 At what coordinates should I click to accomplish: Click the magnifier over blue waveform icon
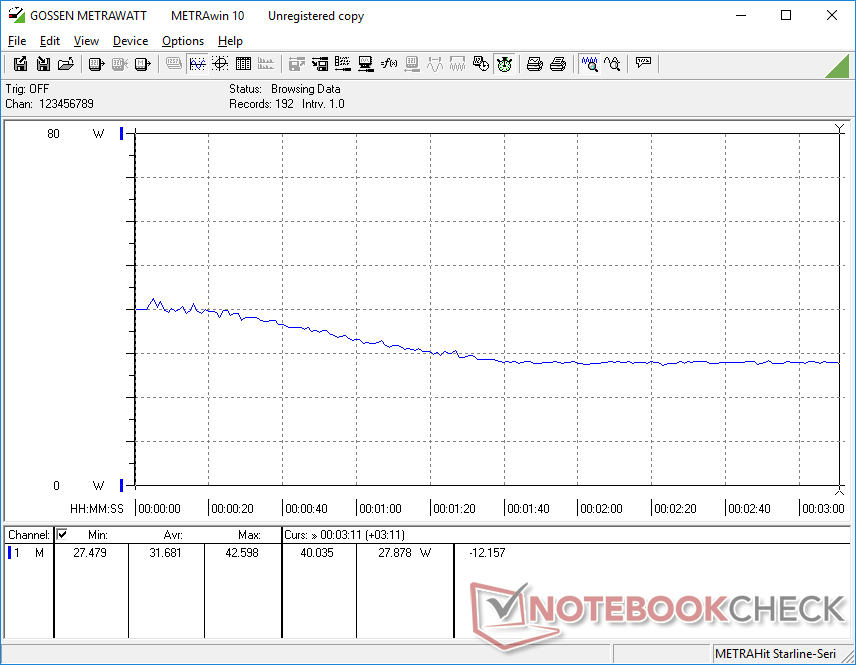point(588,64)
